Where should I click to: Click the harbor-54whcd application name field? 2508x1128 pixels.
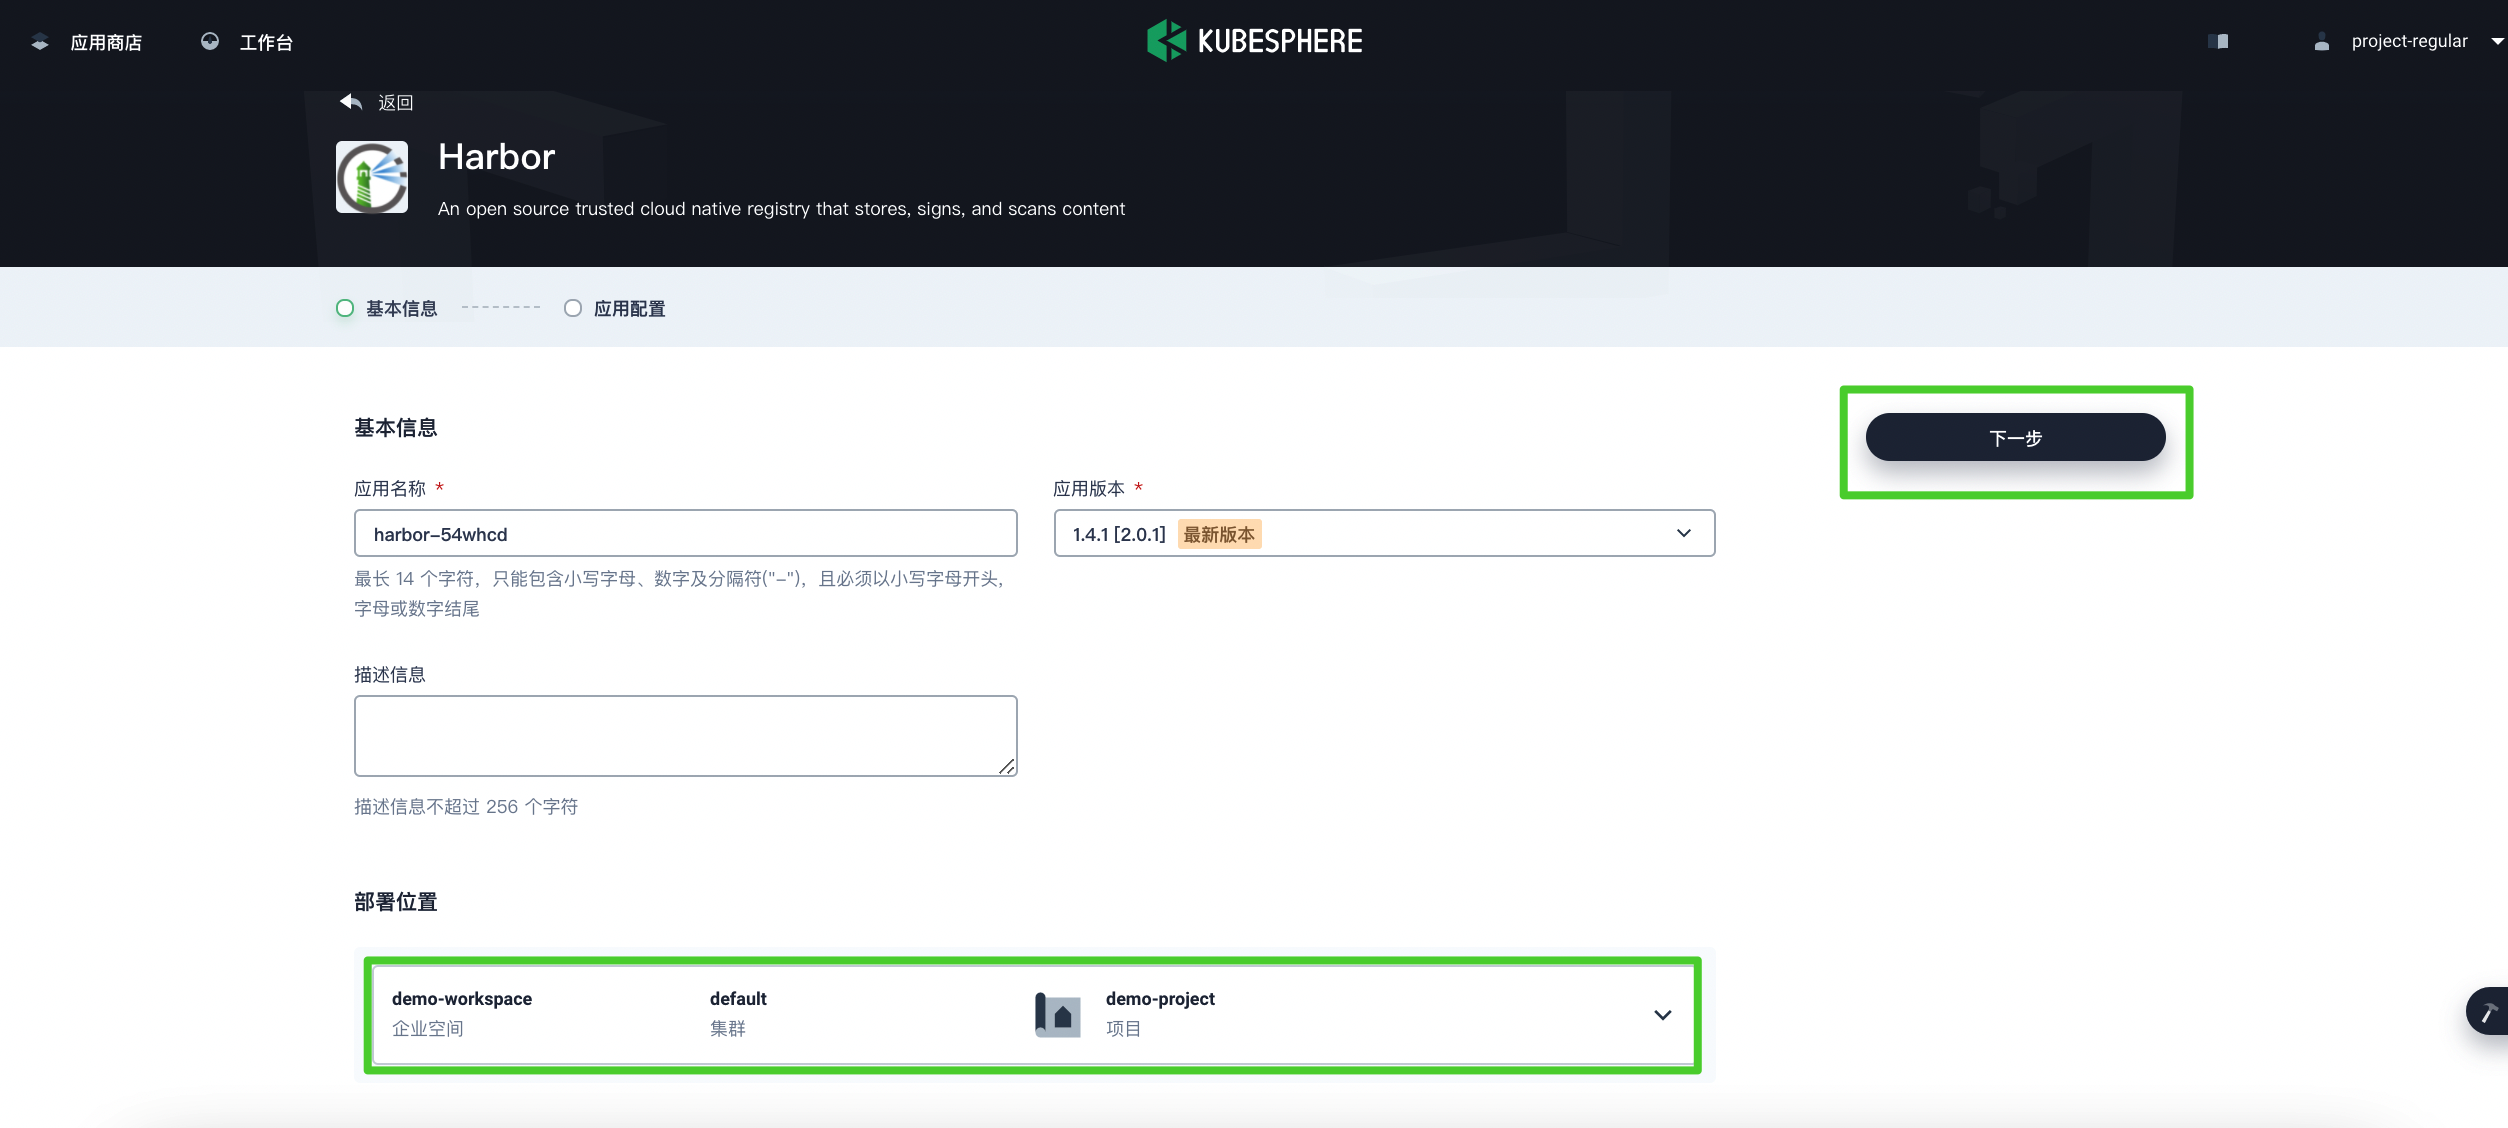(x=685, y=533)
